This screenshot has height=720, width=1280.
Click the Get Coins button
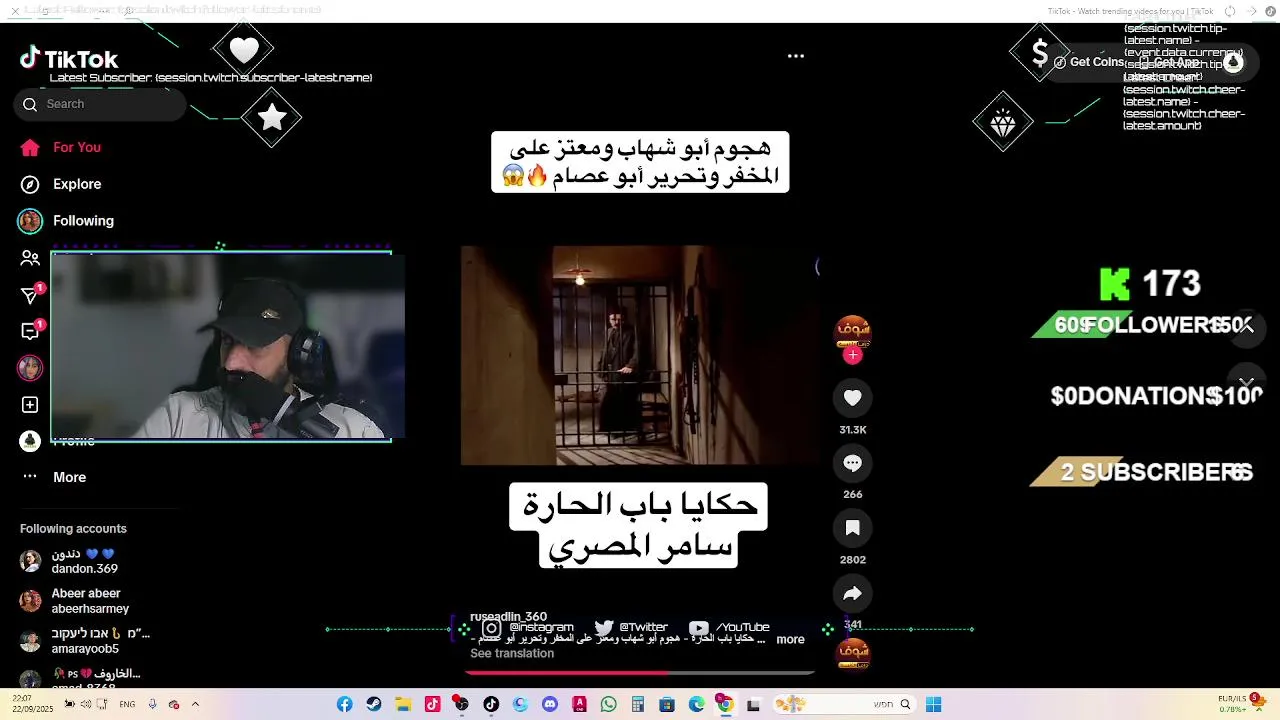(x=1089, y=62)
